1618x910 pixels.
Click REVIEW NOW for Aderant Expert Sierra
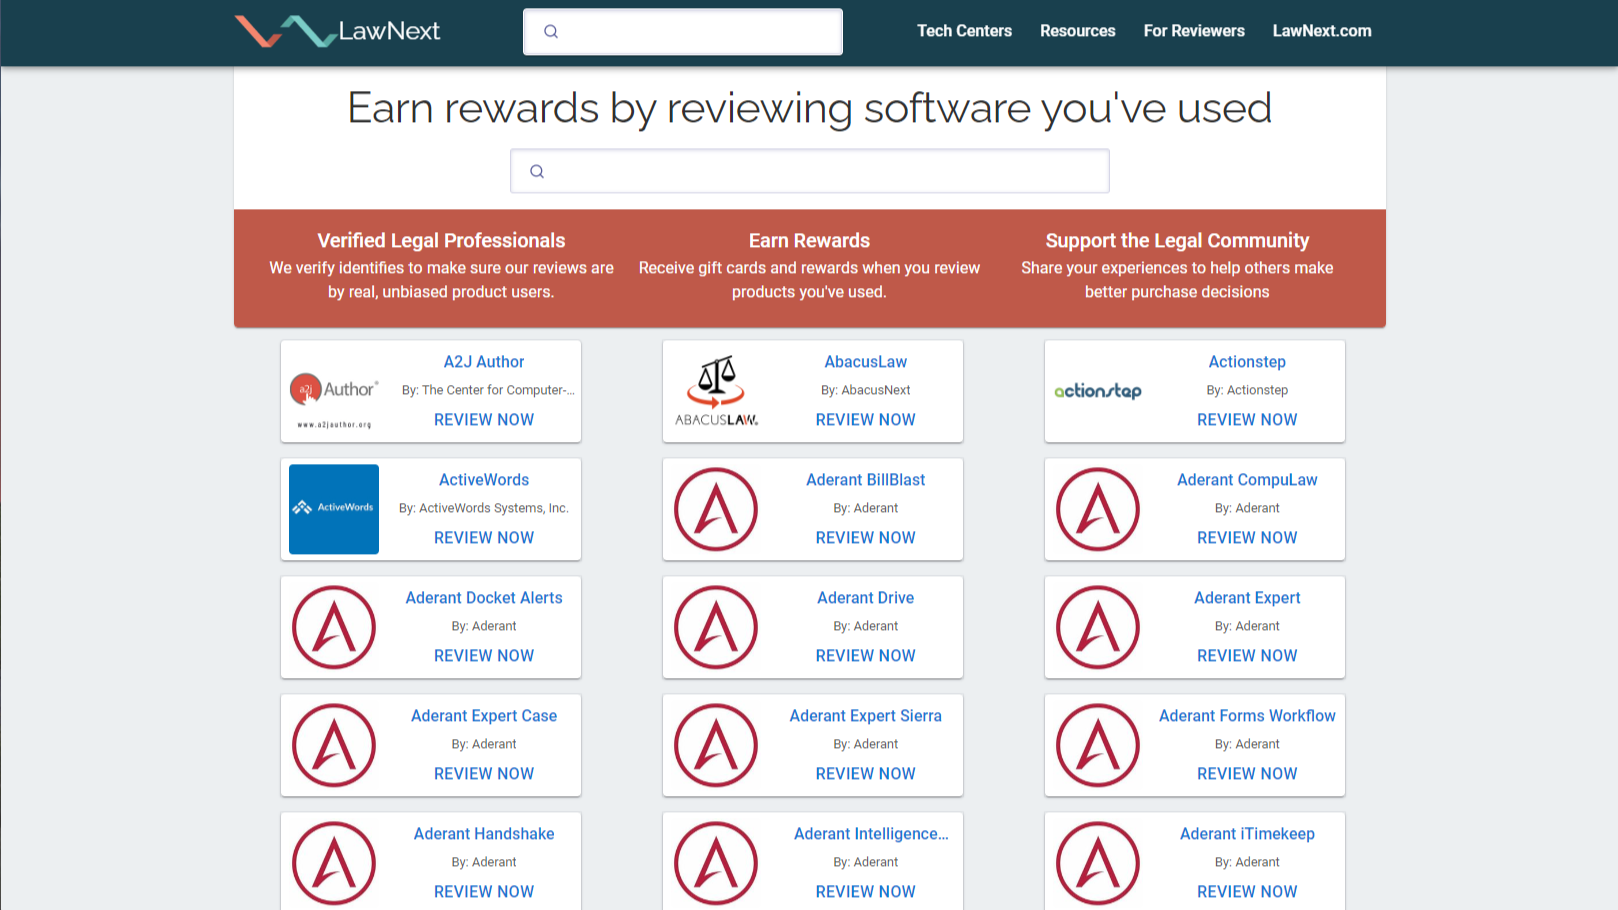pyautogui.click(x=866, y=774)
